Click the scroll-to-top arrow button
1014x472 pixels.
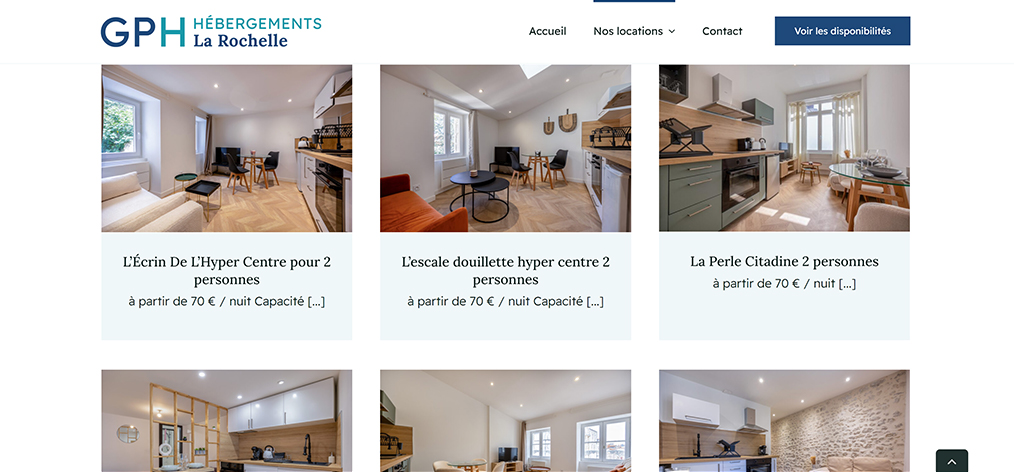952,461
